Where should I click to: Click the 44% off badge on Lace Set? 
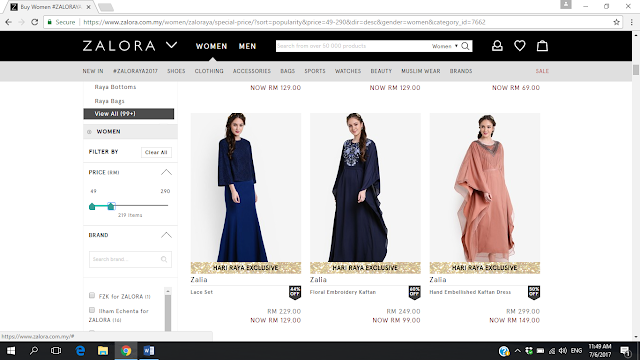tap(295, 292)
